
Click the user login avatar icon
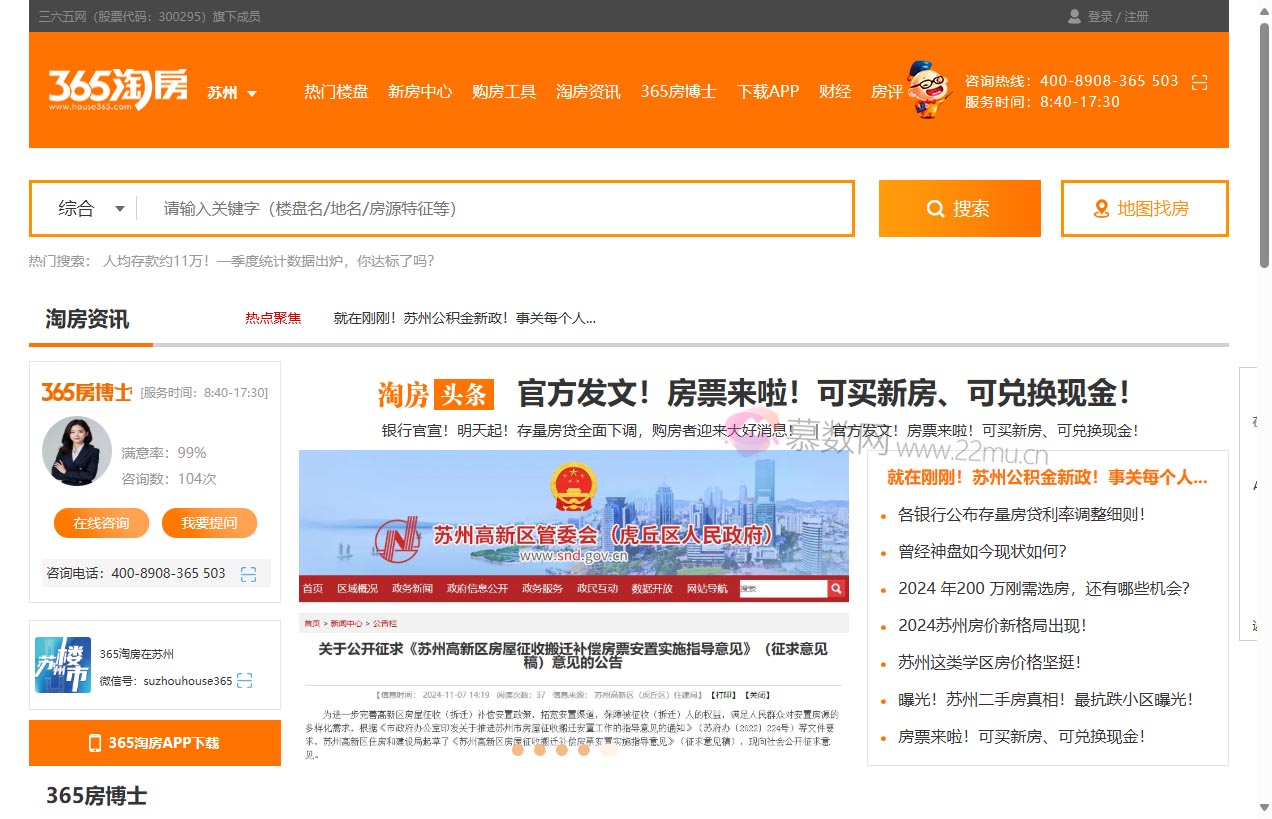tap(1074, 16)
